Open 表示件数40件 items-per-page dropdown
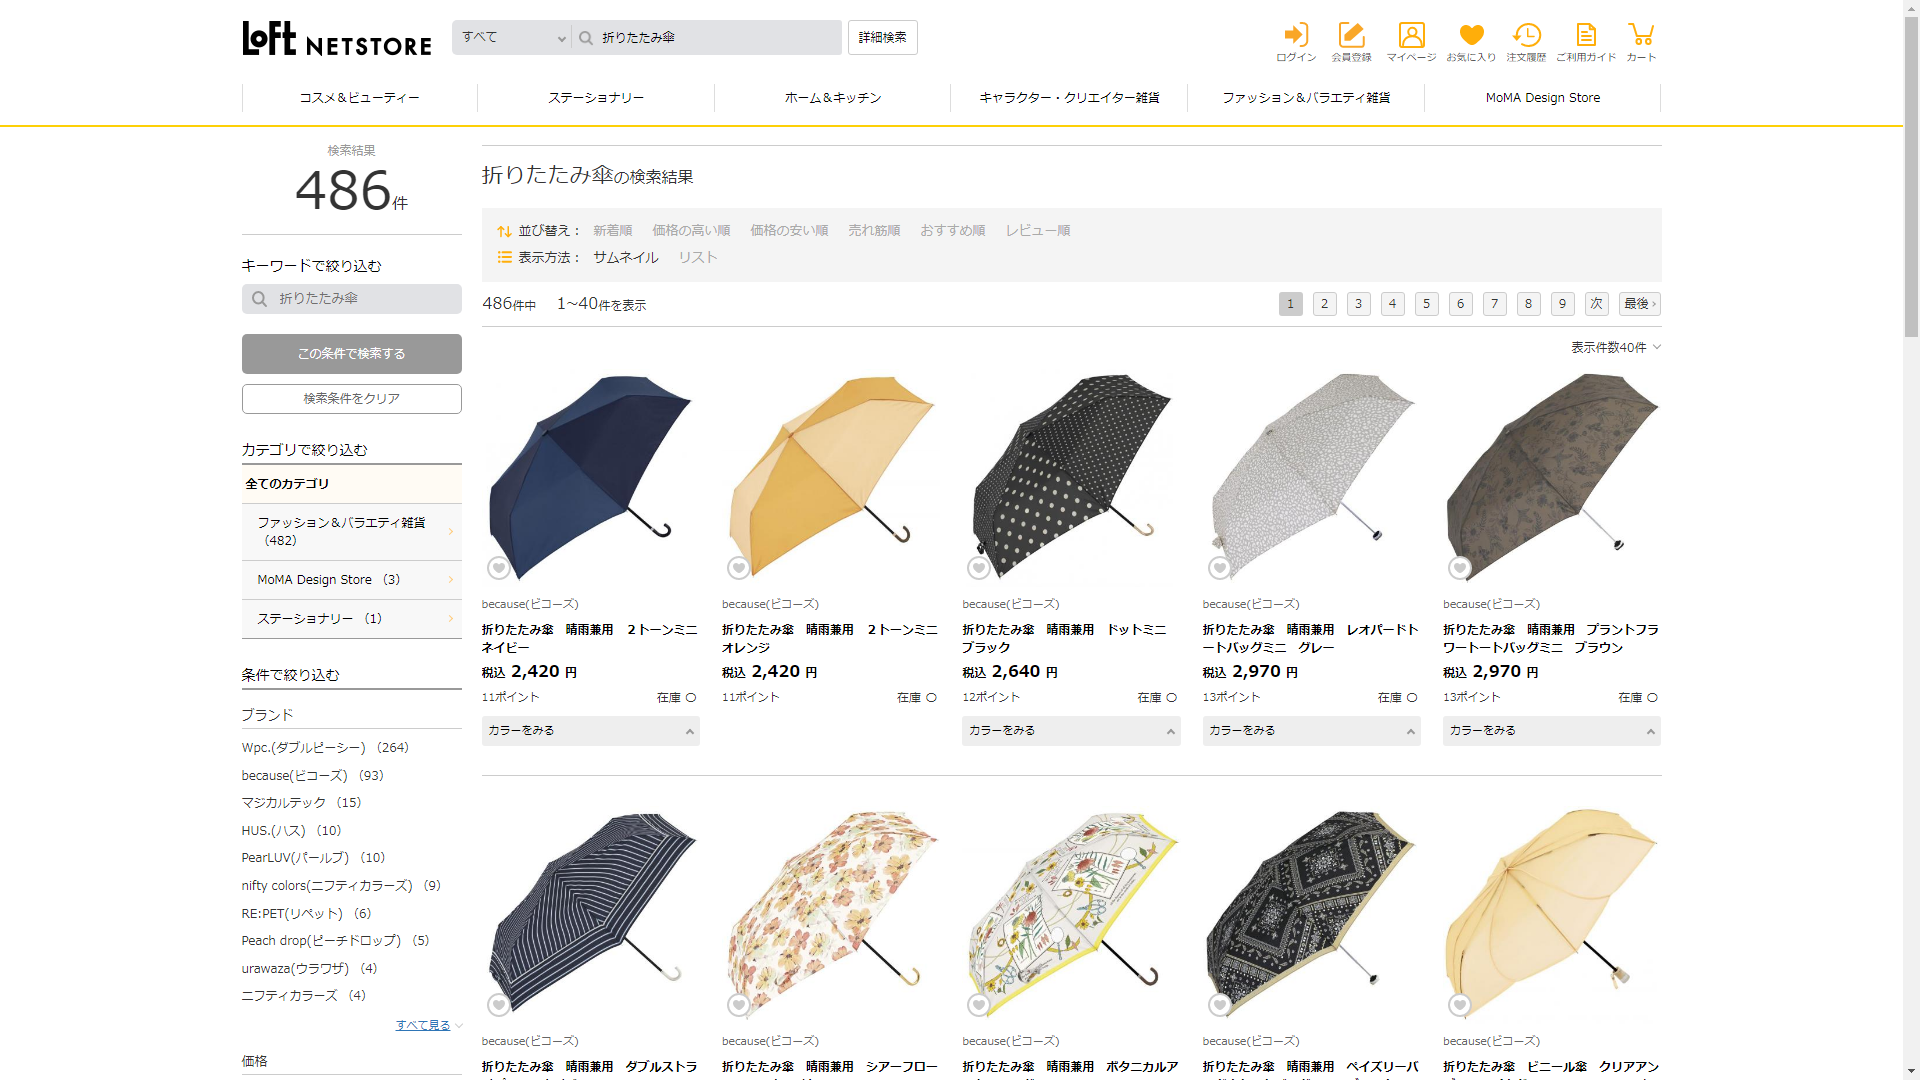 point(1615,347)
